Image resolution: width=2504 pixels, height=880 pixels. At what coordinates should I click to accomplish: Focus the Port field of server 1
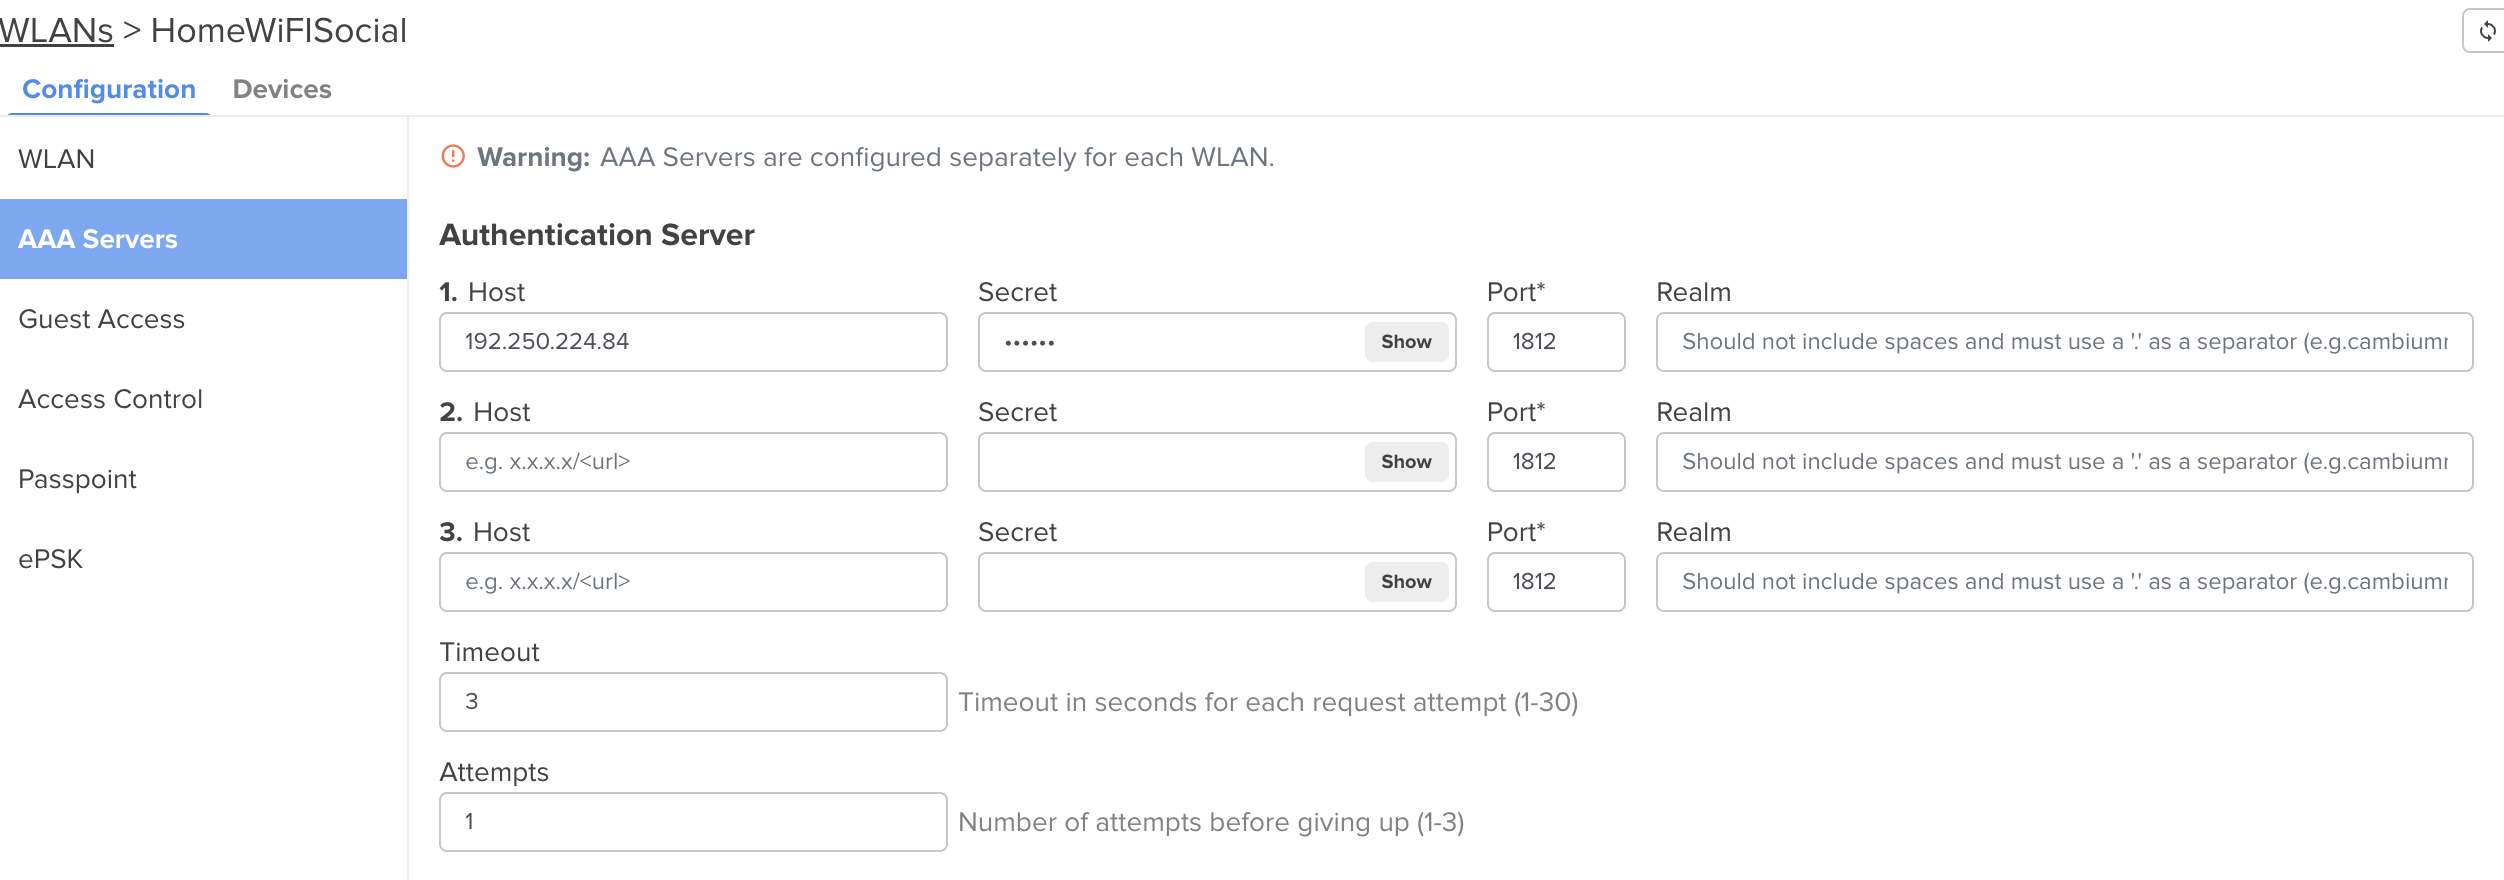[x=1556, y=342]
